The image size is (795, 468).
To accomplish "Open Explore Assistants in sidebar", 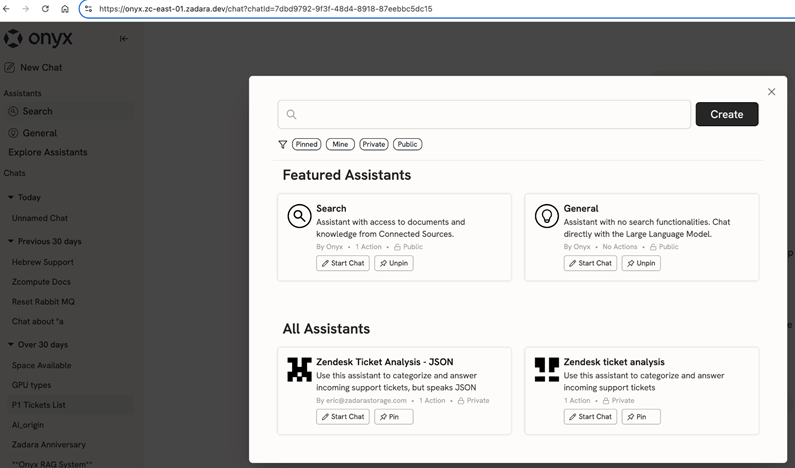I will 48,152.
